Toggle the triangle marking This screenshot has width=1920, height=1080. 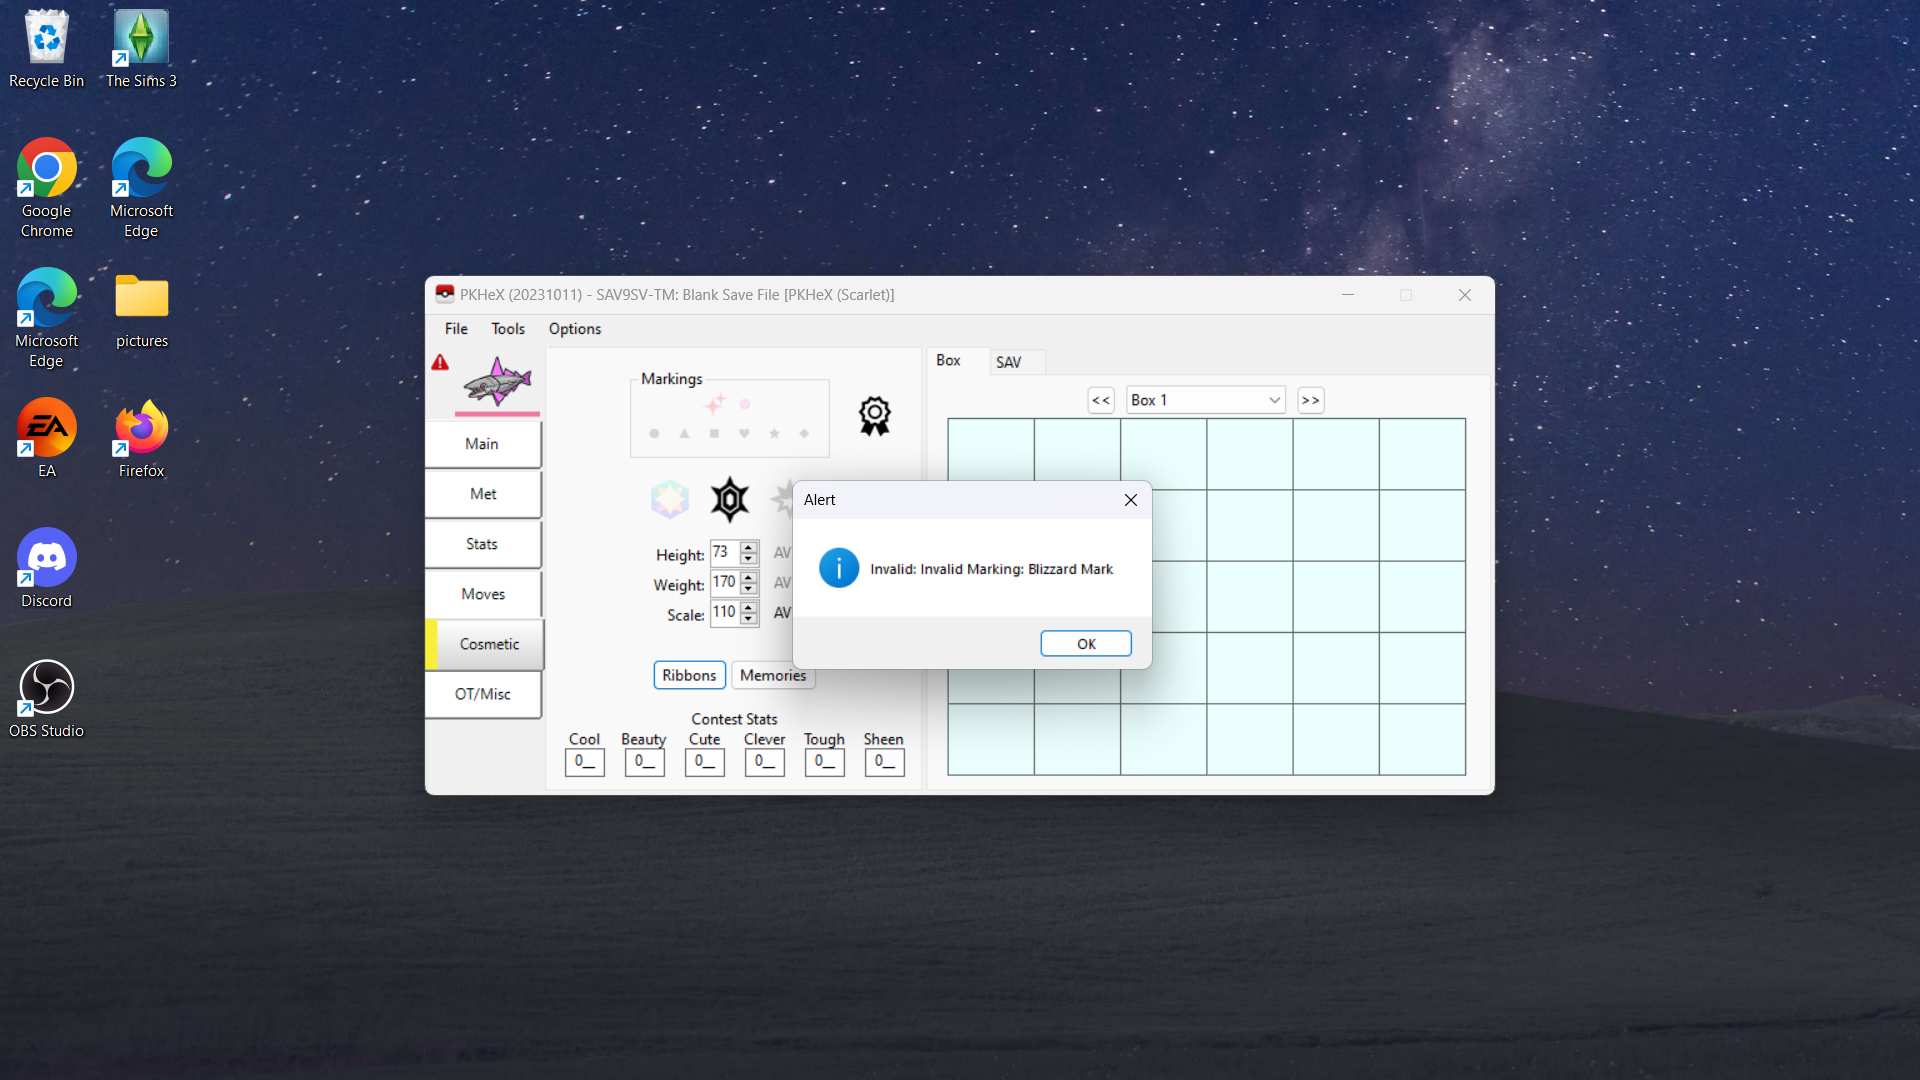point(684,434)
